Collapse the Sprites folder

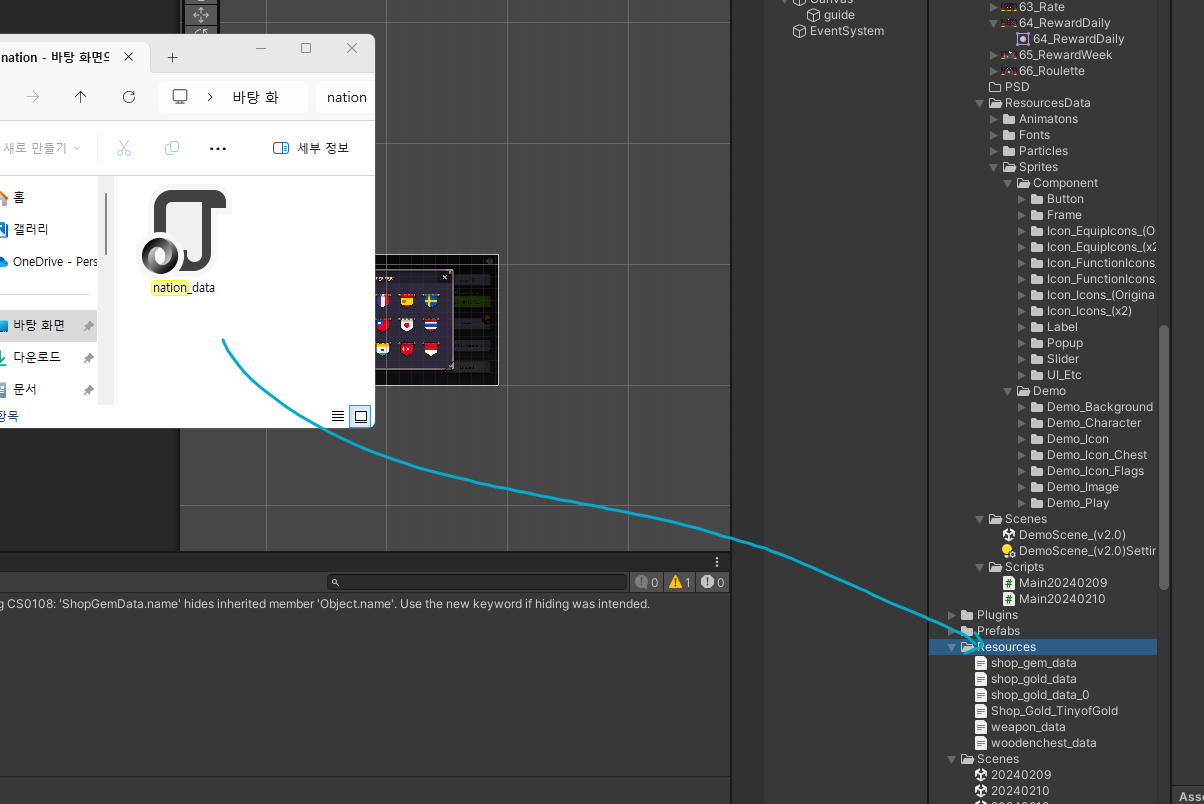(993, 167)
